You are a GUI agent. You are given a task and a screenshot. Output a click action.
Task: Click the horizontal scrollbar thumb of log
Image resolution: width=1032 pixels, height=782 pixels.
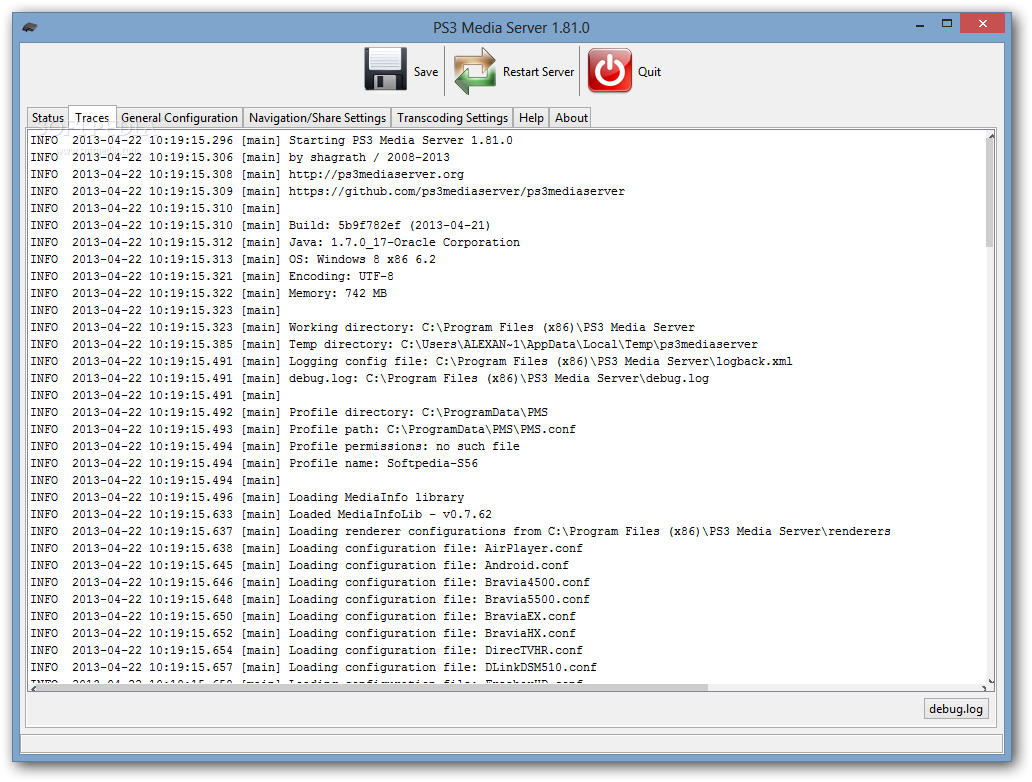coord(371,687)
